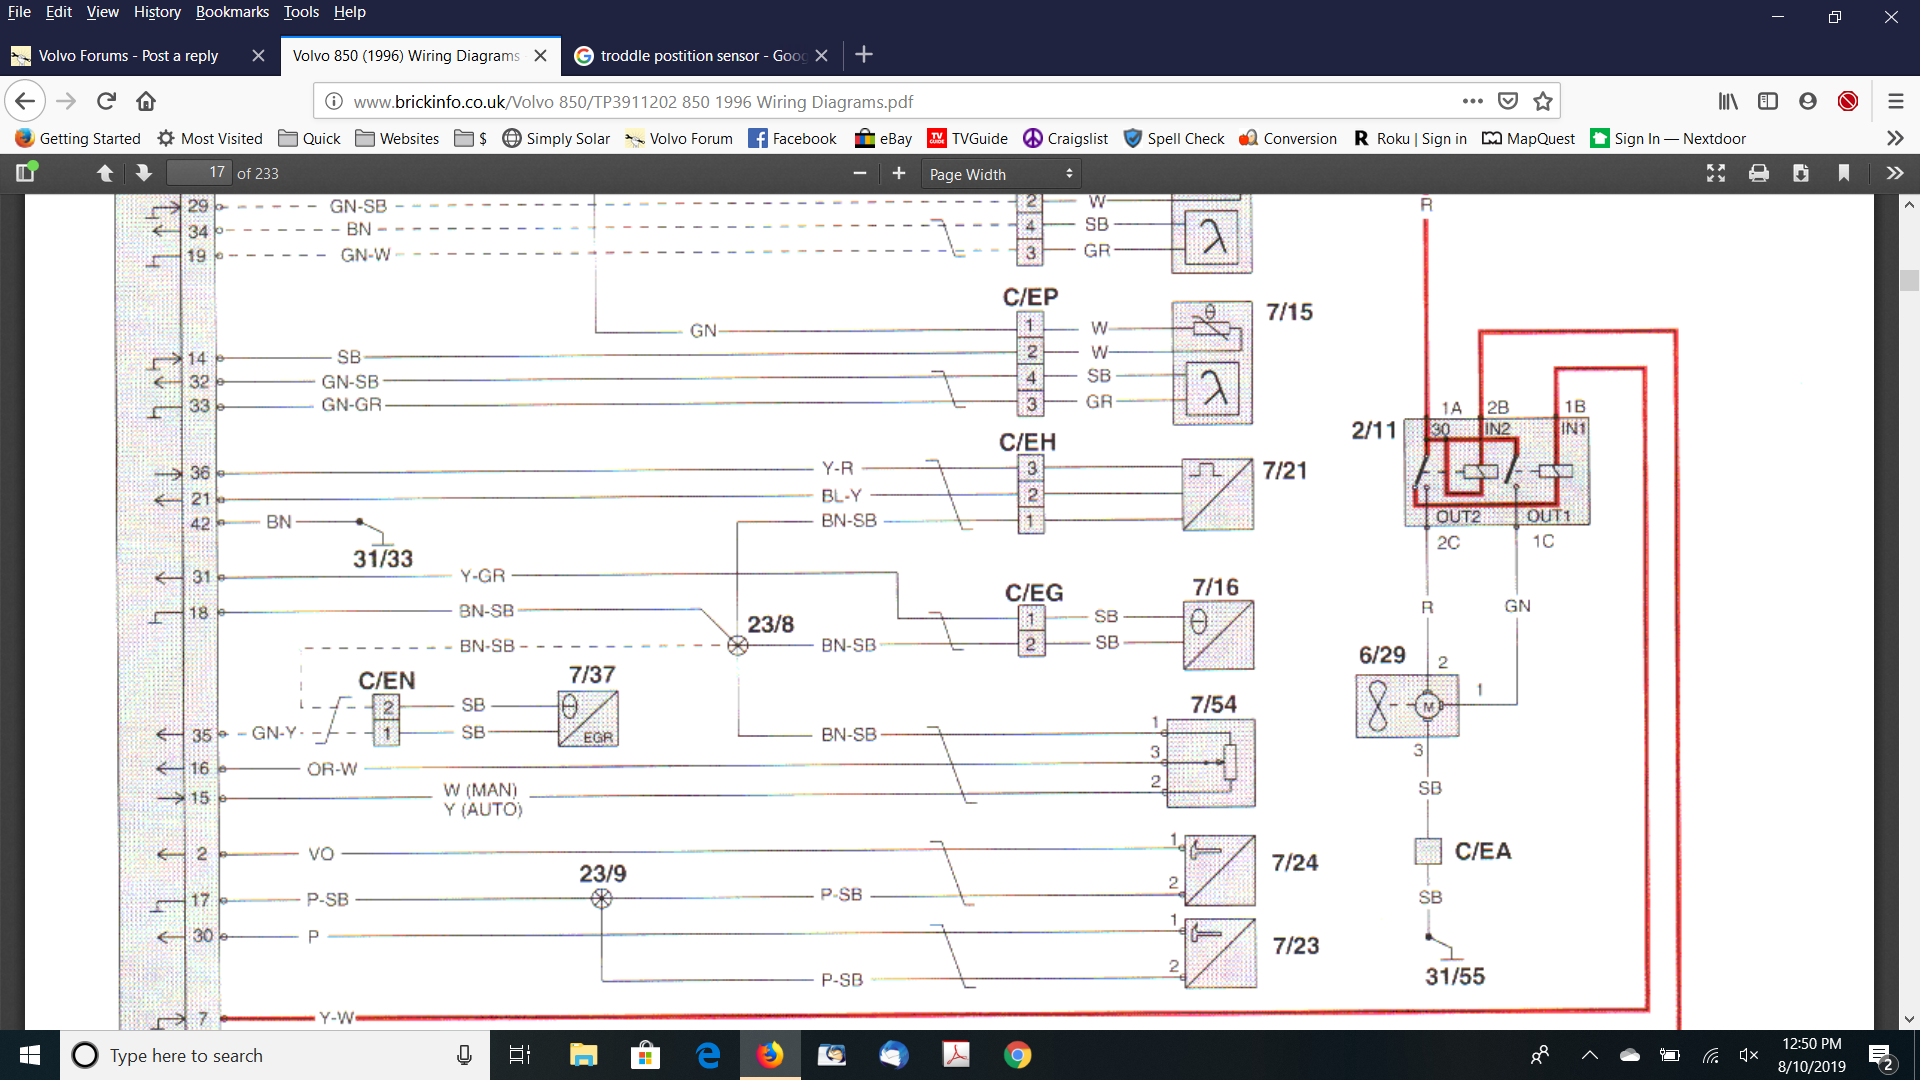Toggle the PDF viewer sidebar
Image resolution: width=1920 pixels, height=1080 pixels.
pos(26,173)
